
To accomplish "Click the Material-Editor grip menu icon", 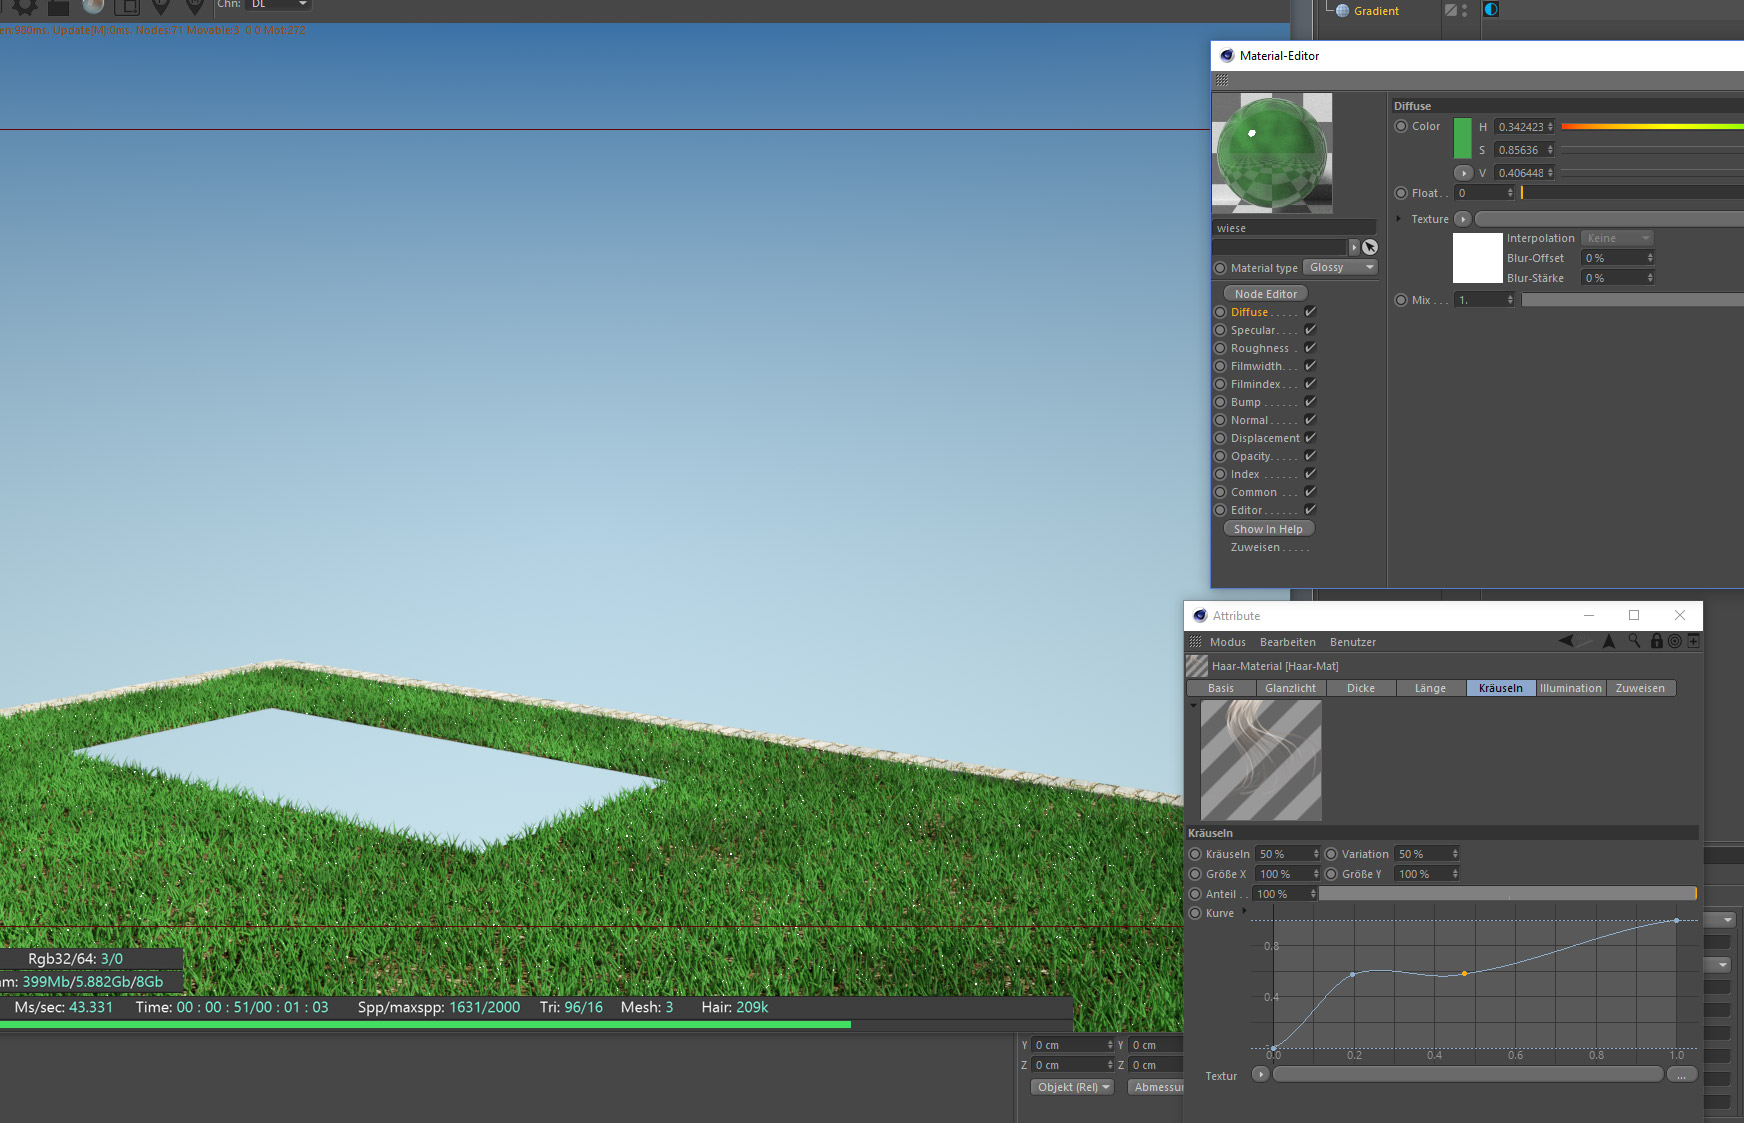I will click(1222, 80).
